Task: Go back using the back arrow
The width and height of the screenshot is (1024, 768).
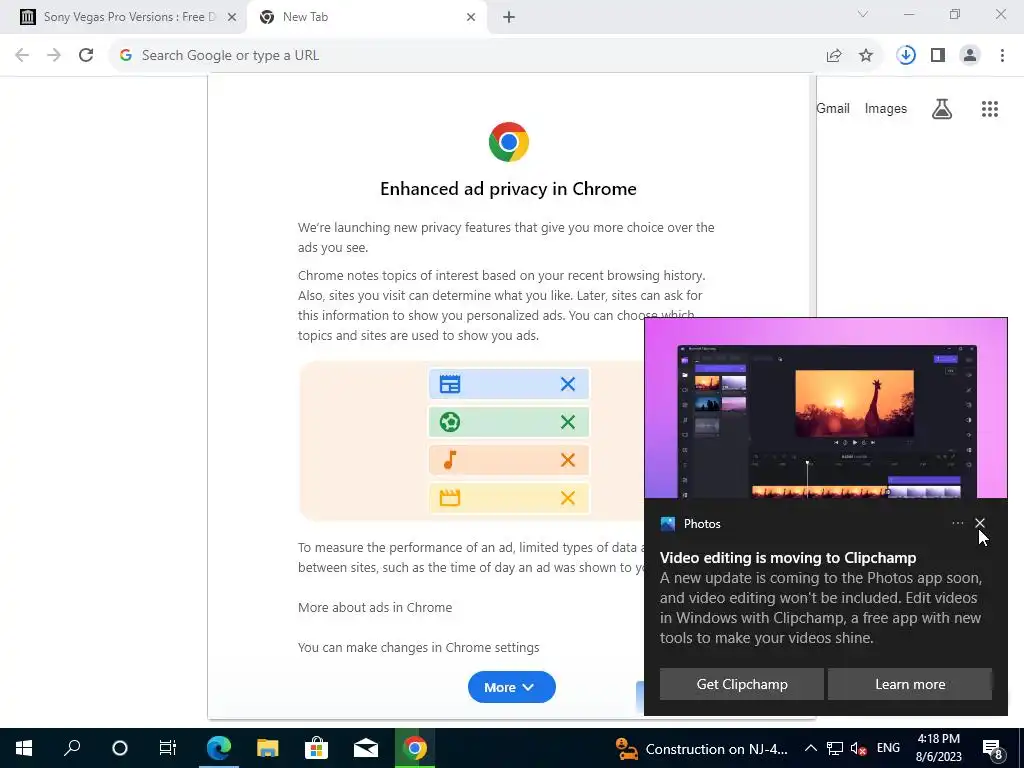Action: point(22,56)
